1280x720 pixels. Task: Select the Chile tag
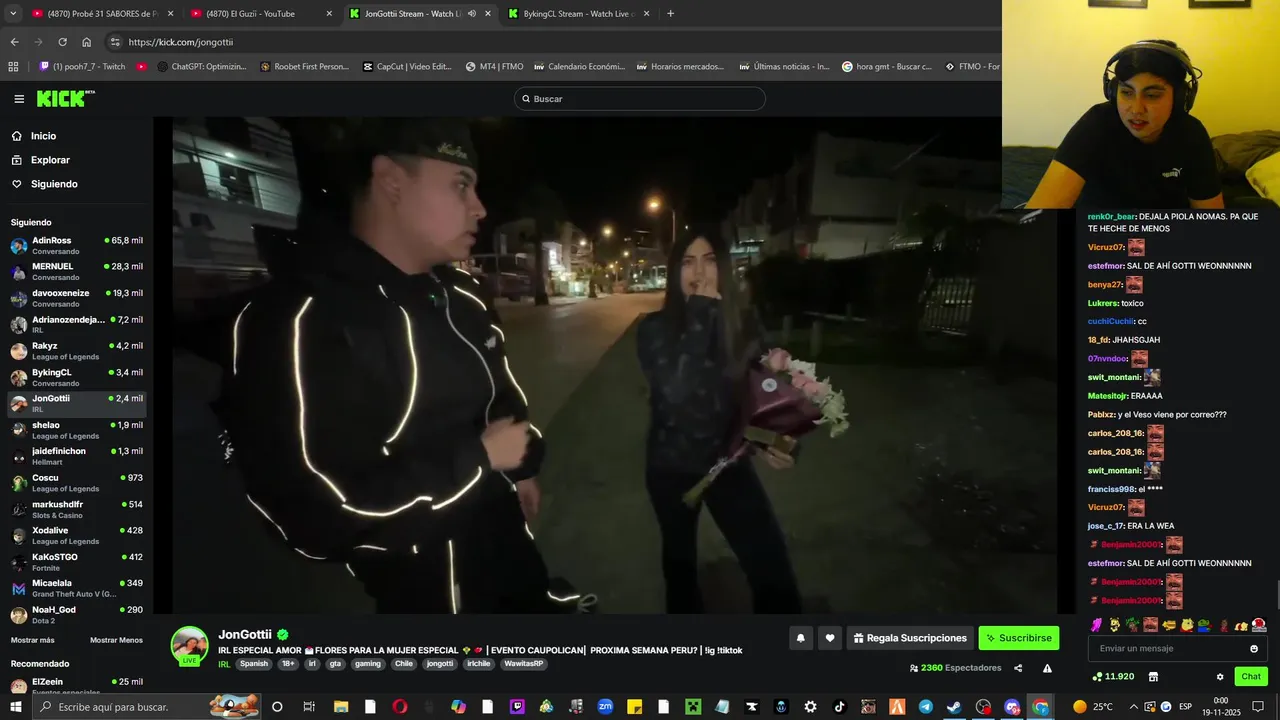point(404,664)
